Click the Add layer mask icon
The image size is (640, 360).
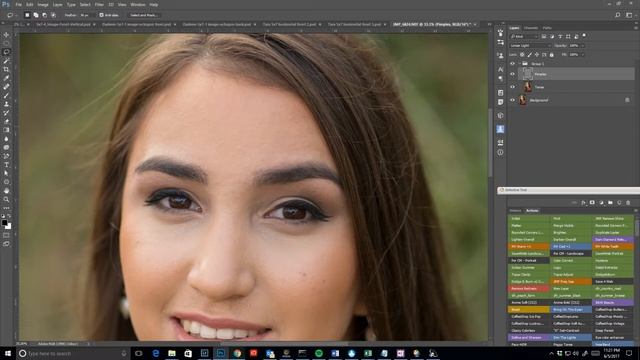(592, 202)
